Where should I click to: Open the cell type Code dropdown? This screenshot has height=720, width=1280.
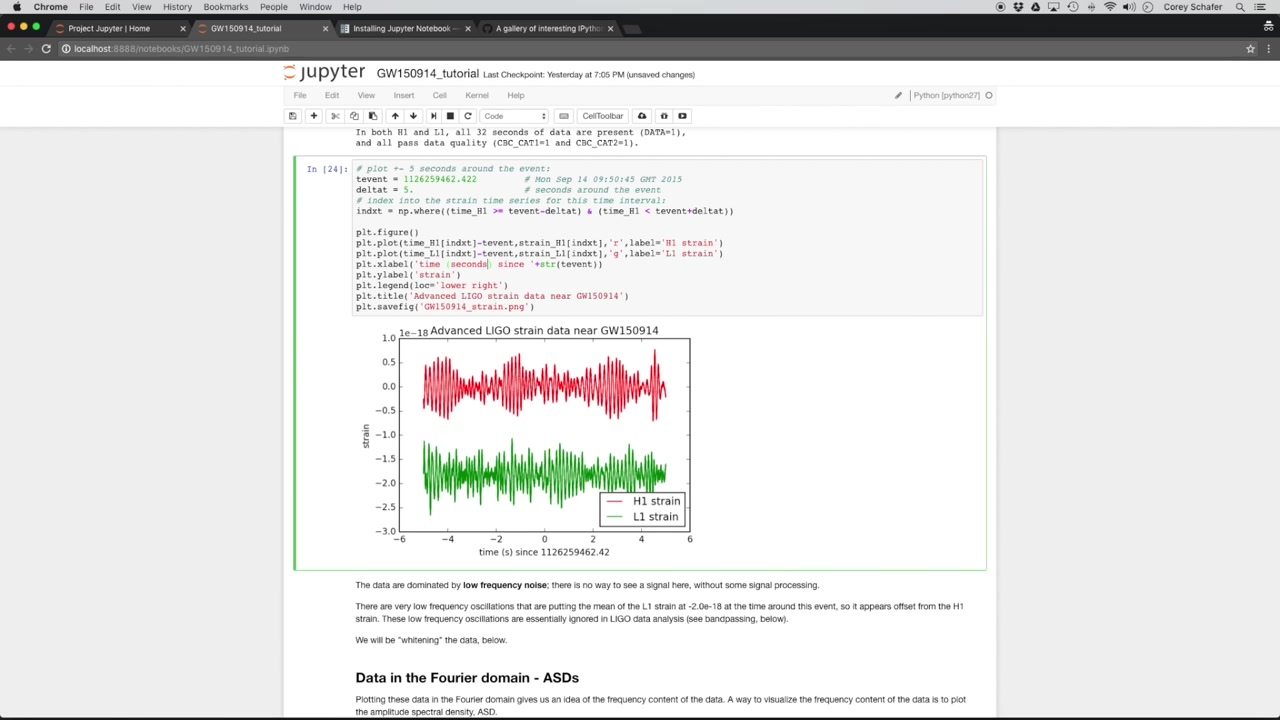pos(515,116)
